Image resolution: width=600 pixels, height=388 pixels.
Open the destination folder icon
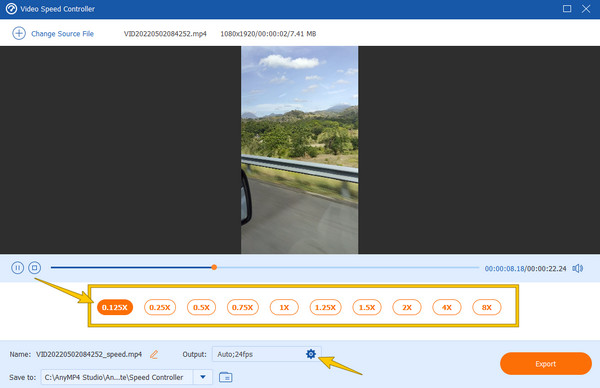pyautogui.click(x=225, y=377)
